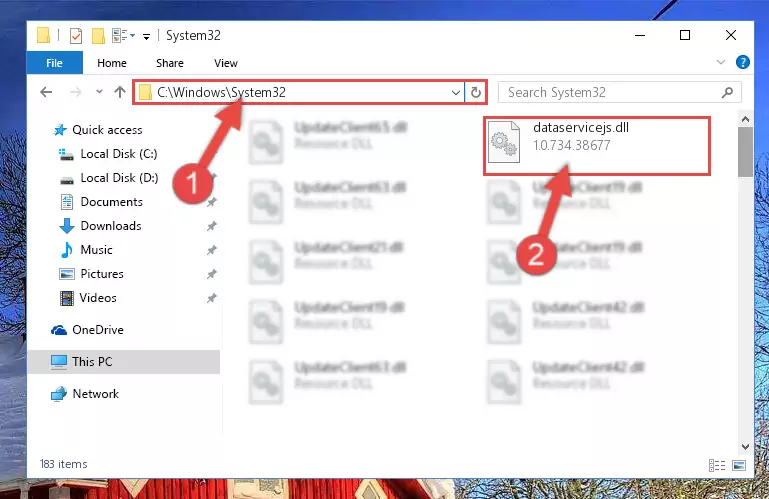This screenshot has height=499, width=769.
Task: Click the scrollbar up arrow in file list
Action: [x=745, y=119]
